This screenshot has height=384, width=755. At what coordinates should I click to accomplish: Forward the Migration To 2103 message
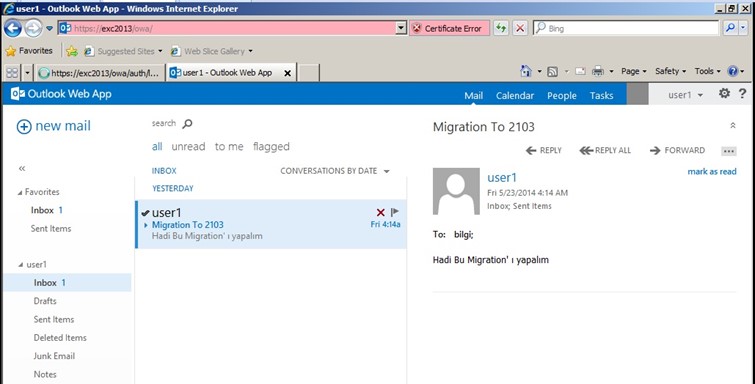click(x=677, y=150)
